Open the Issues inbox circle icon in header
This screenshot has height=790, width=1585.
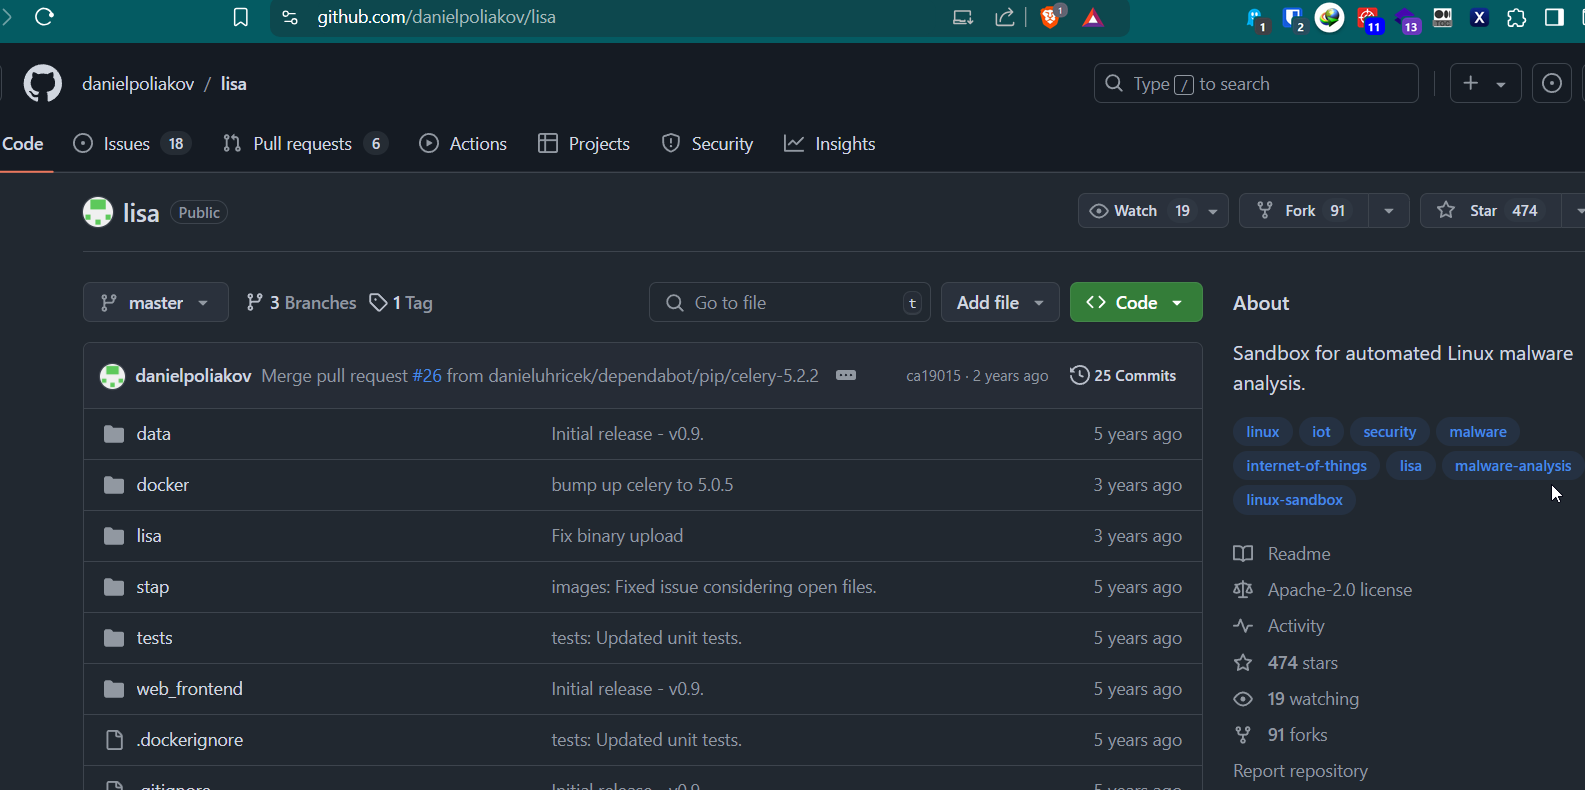click(1552, 84)
